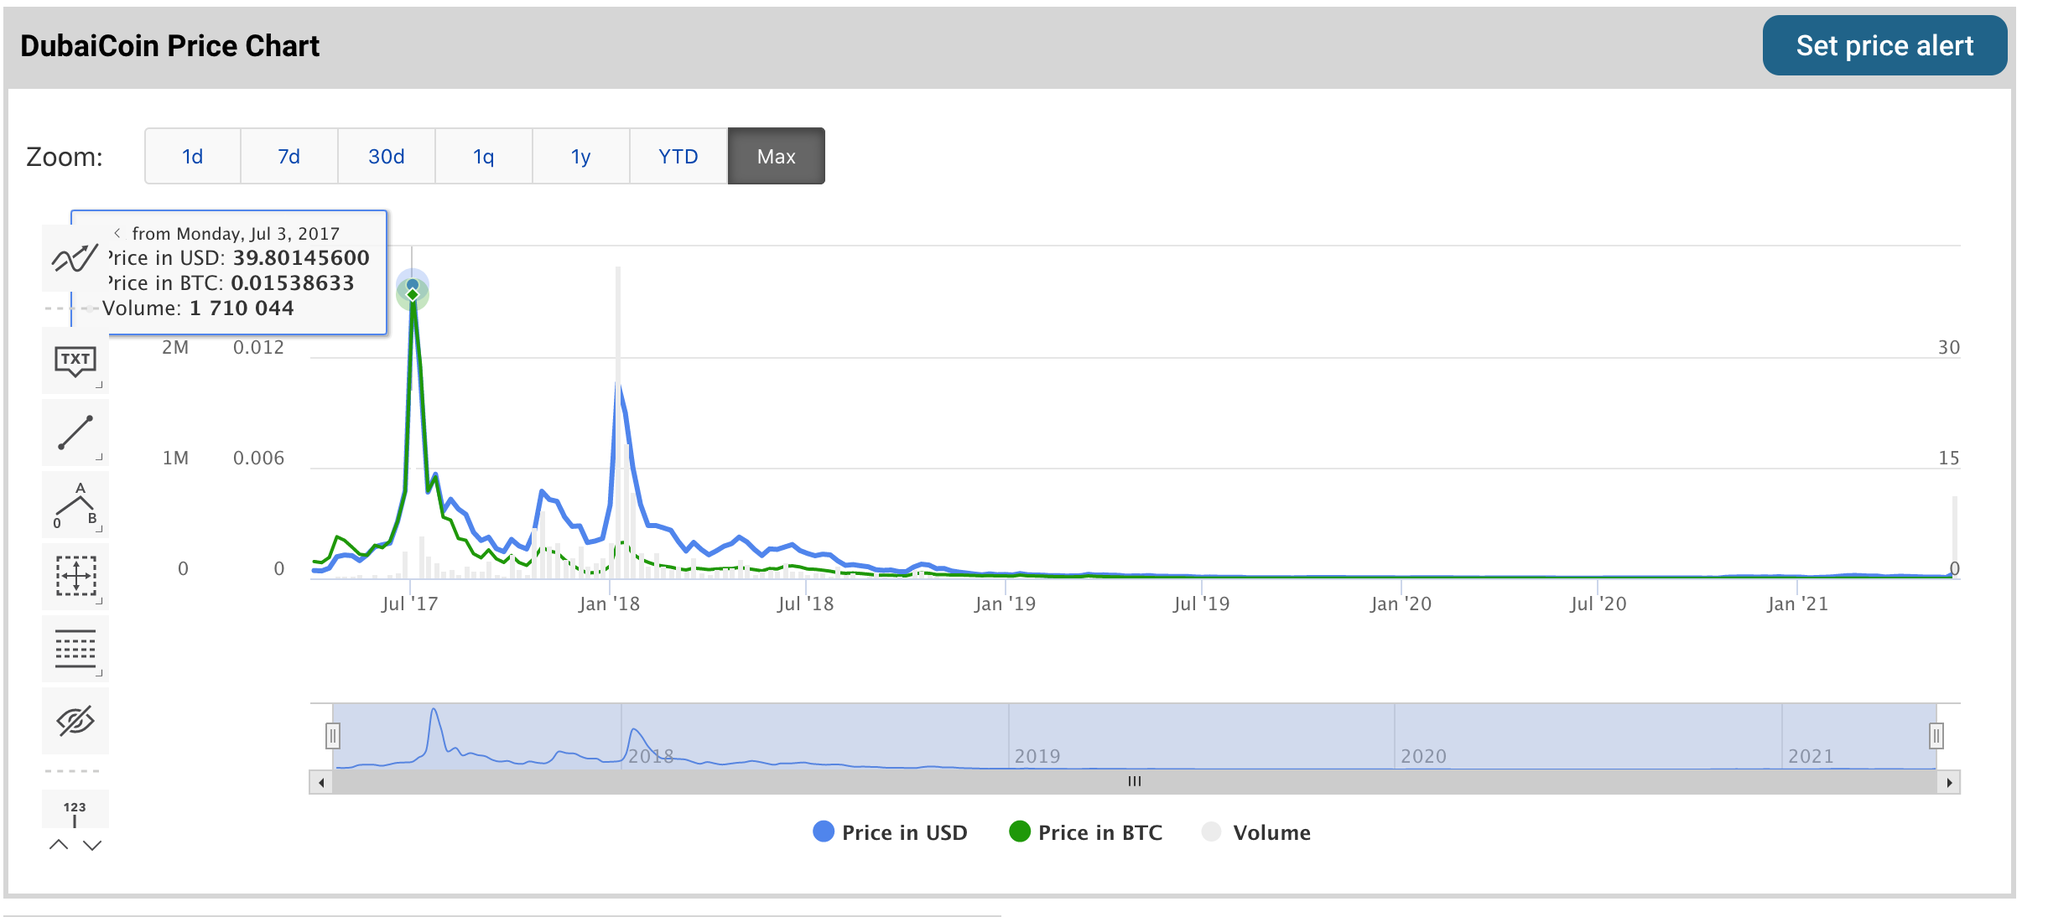Image resolution: width=2048 pixels, height=917 pixels.
Task: Click the navigator scrollbar thumb grip
Action: coord(1134,782)
